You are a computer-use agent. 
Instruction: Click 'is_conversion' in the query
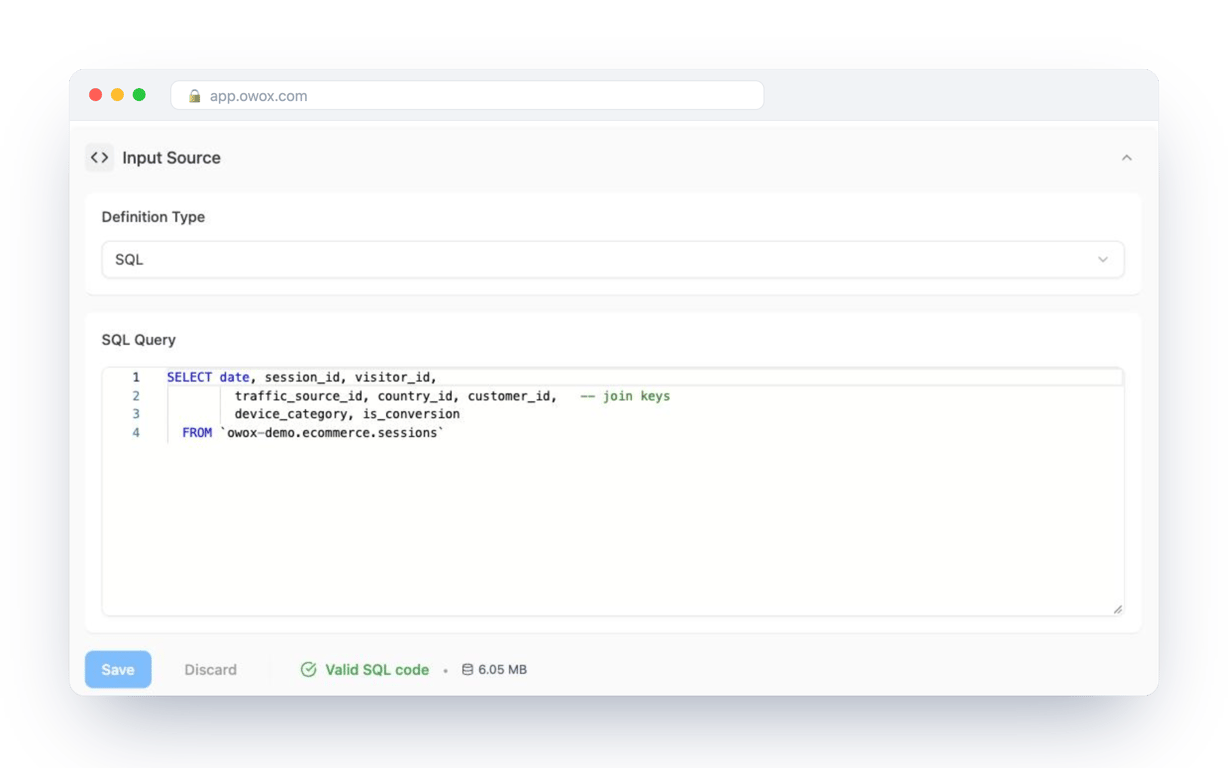(411, 414)
